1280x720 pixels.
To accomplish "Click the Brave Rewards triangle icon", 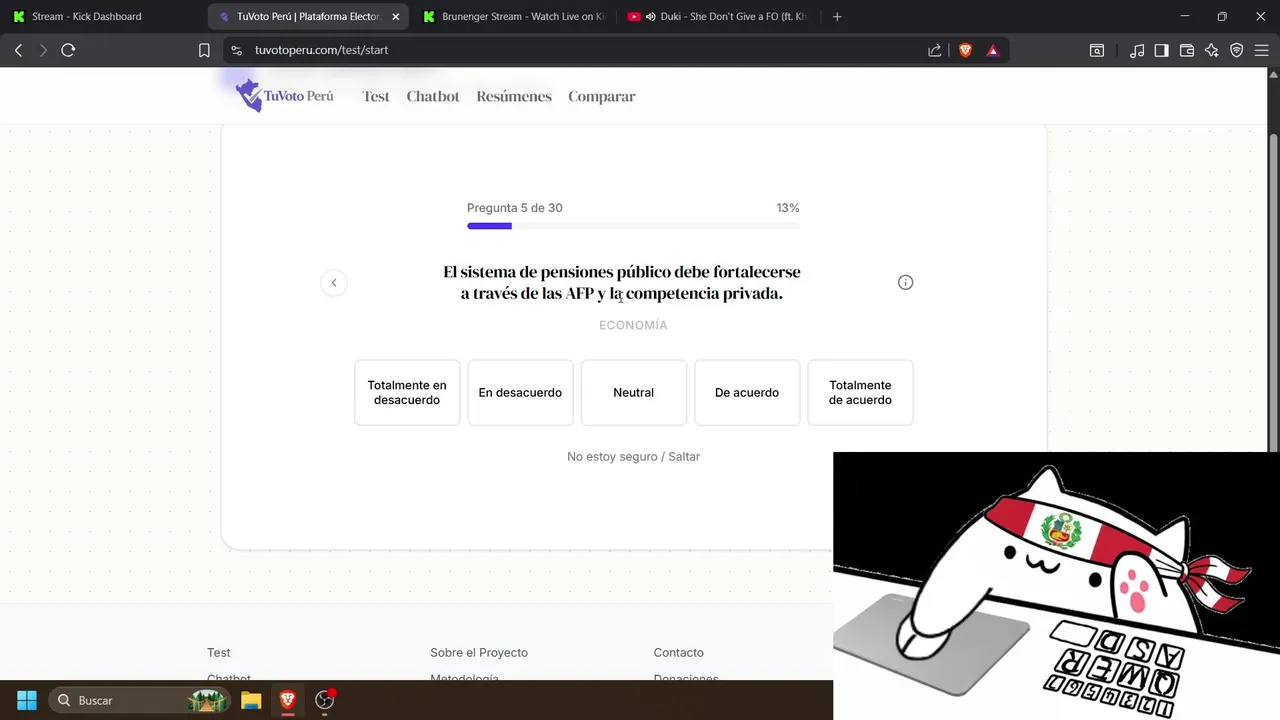I will tap(993, 50).
